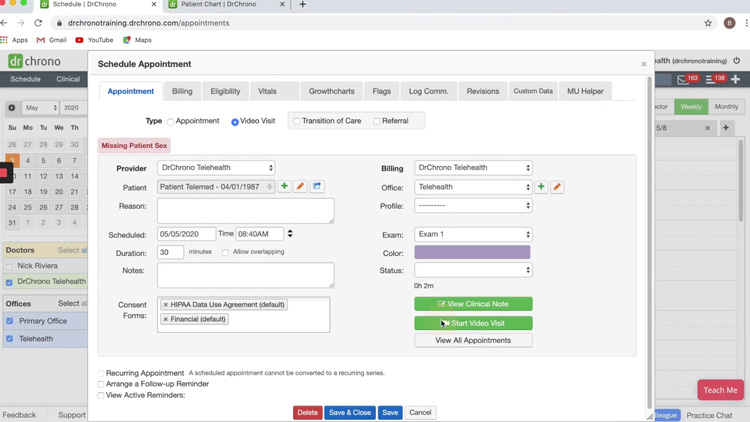
Task: Bookmark this page with the star icon
Action: point(708,23)
